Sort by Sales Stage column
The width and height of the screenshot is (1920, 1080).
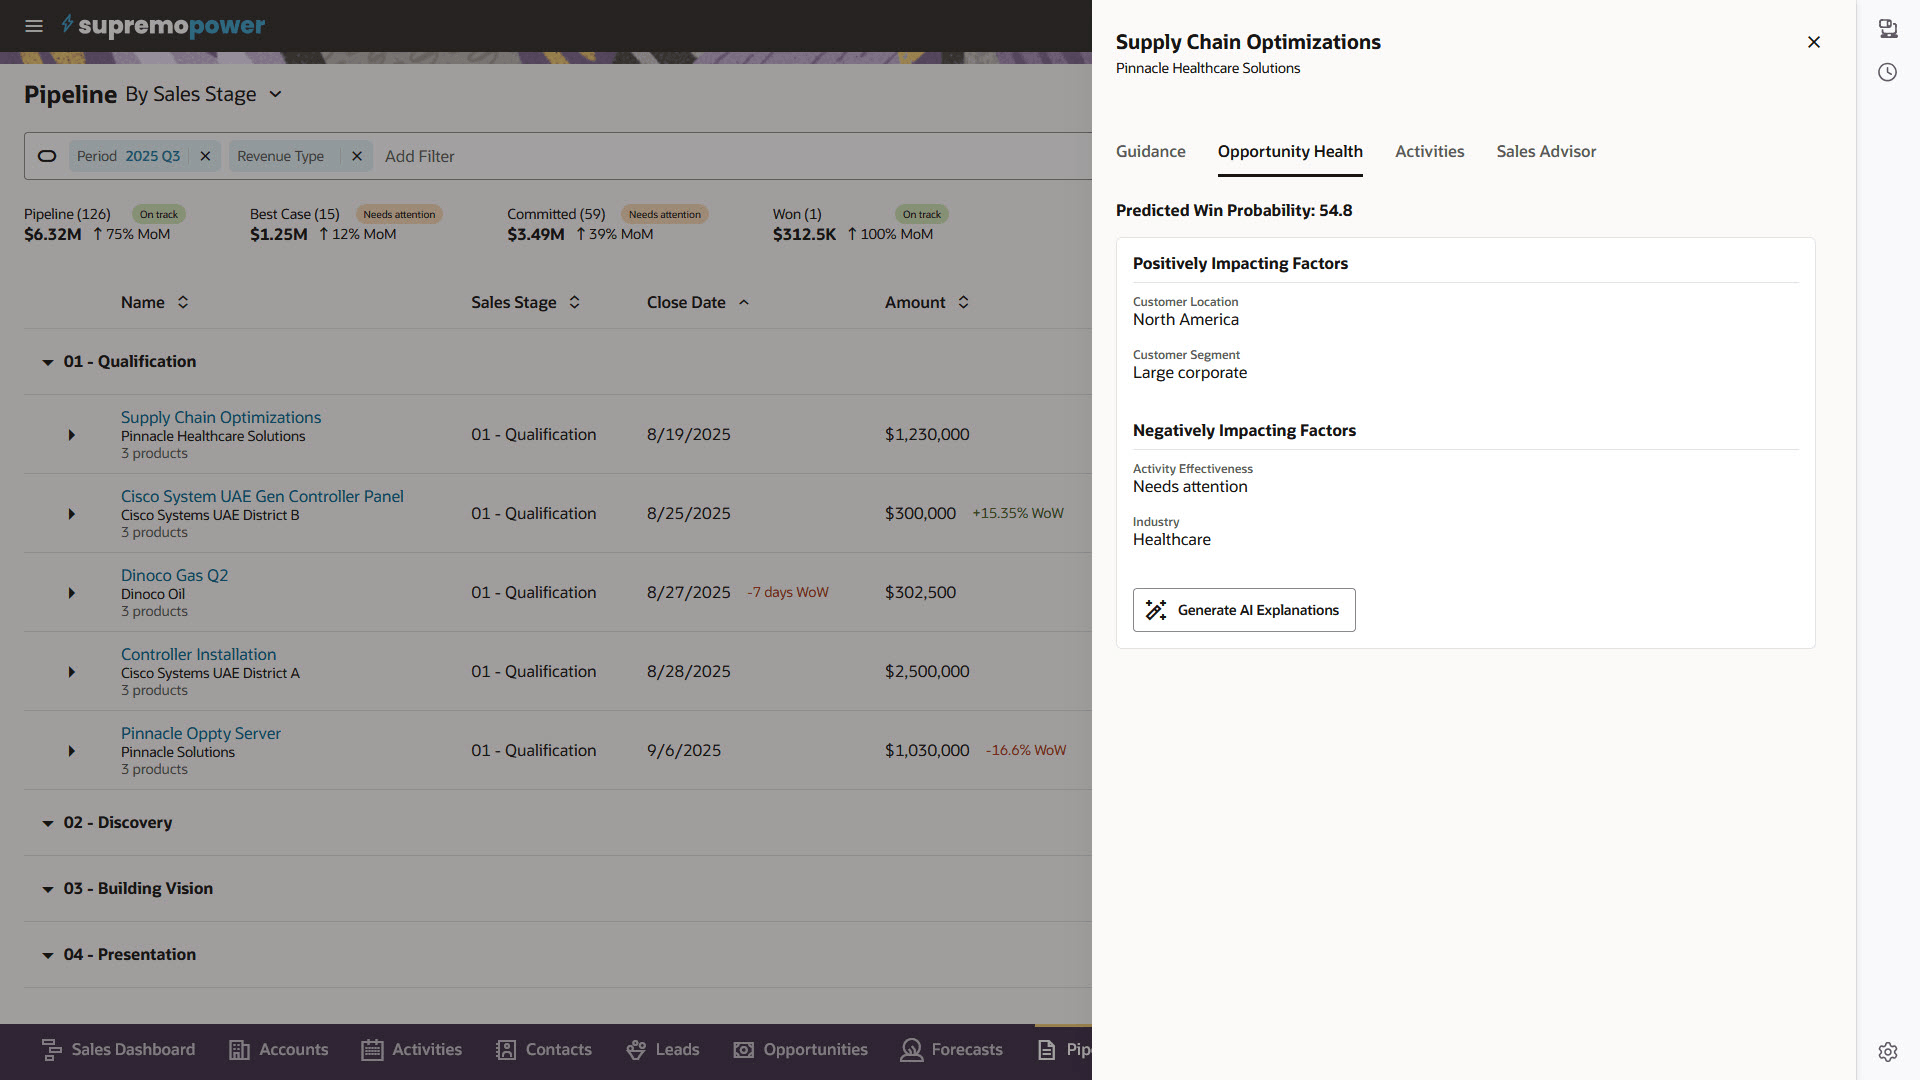(x=574, y=302)
